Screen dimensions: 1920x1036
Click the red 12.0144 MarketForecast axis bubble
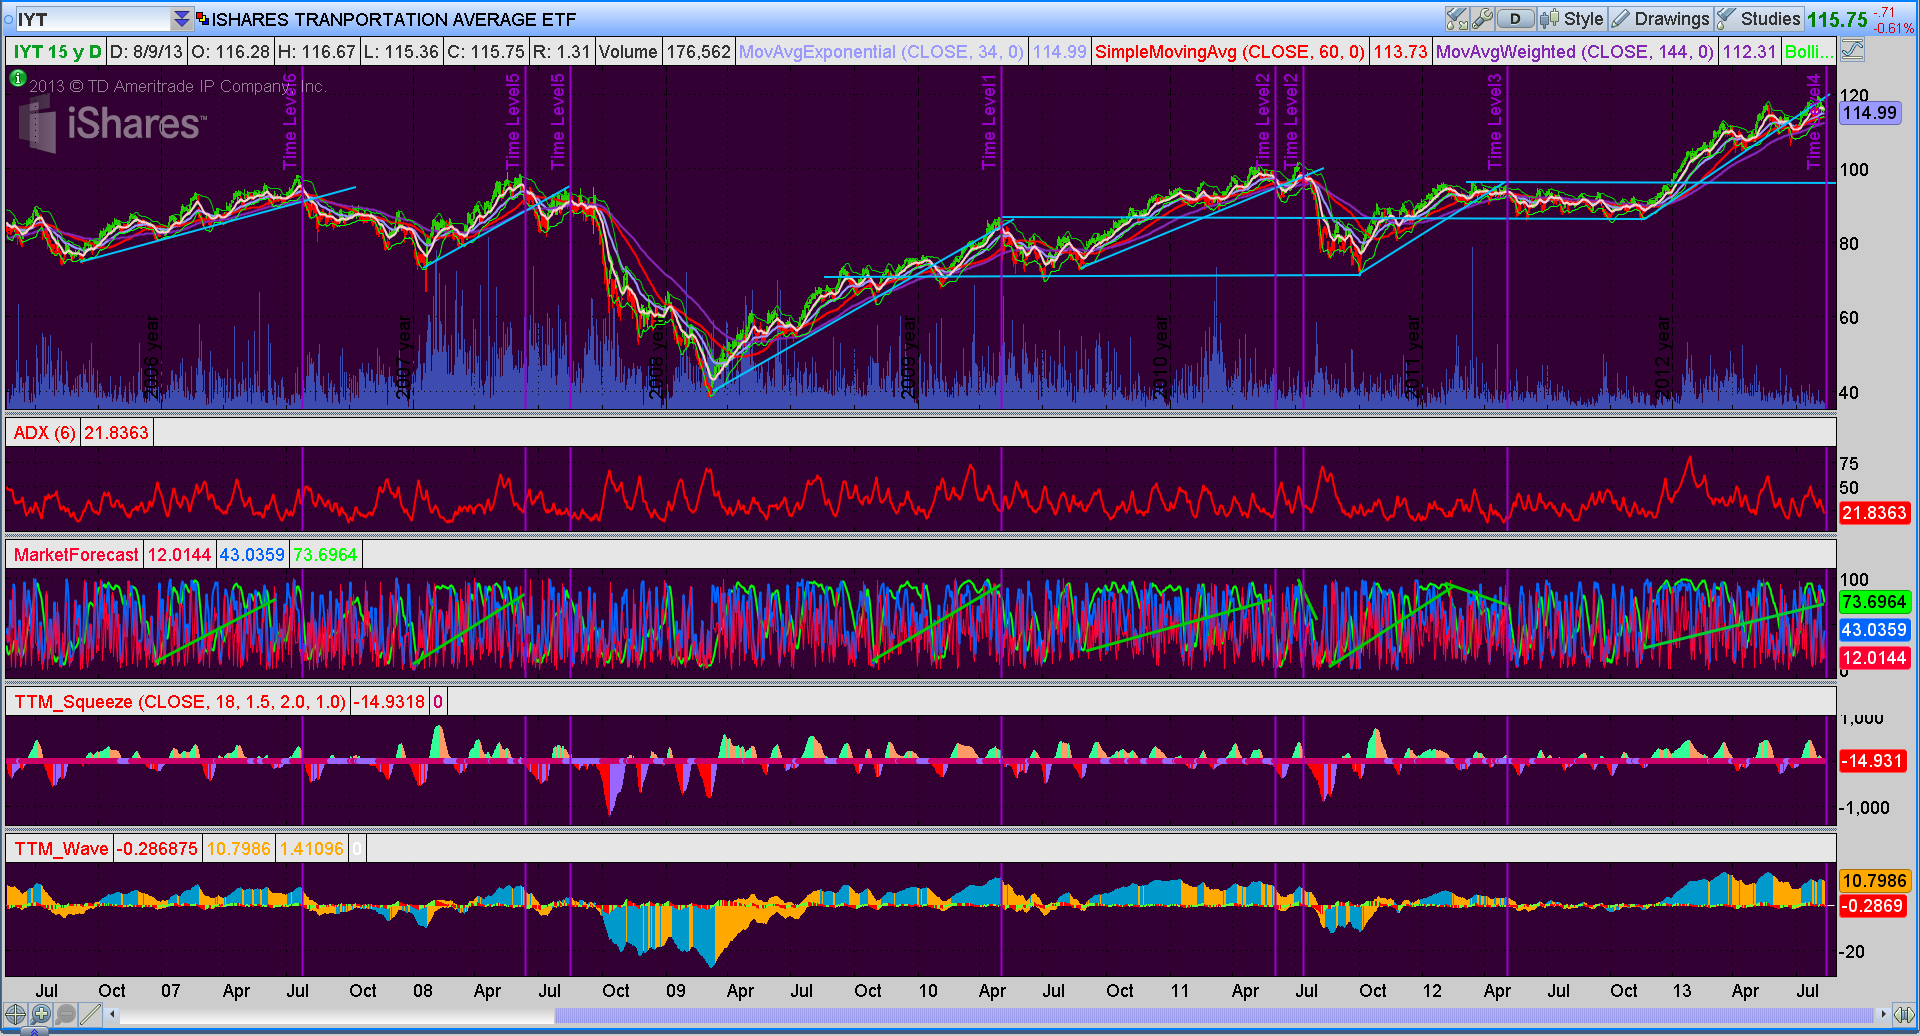click(1874, 658)
